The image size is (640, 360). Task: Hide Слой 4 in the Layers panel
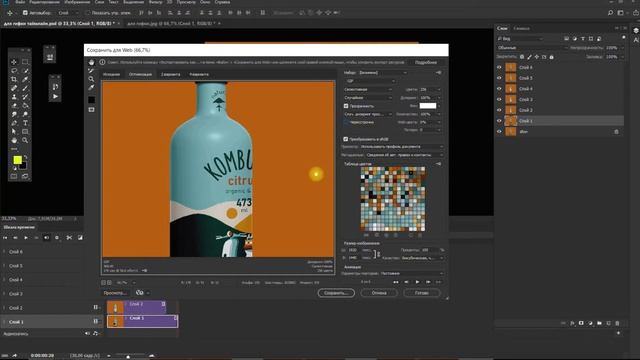coord(499,89)
